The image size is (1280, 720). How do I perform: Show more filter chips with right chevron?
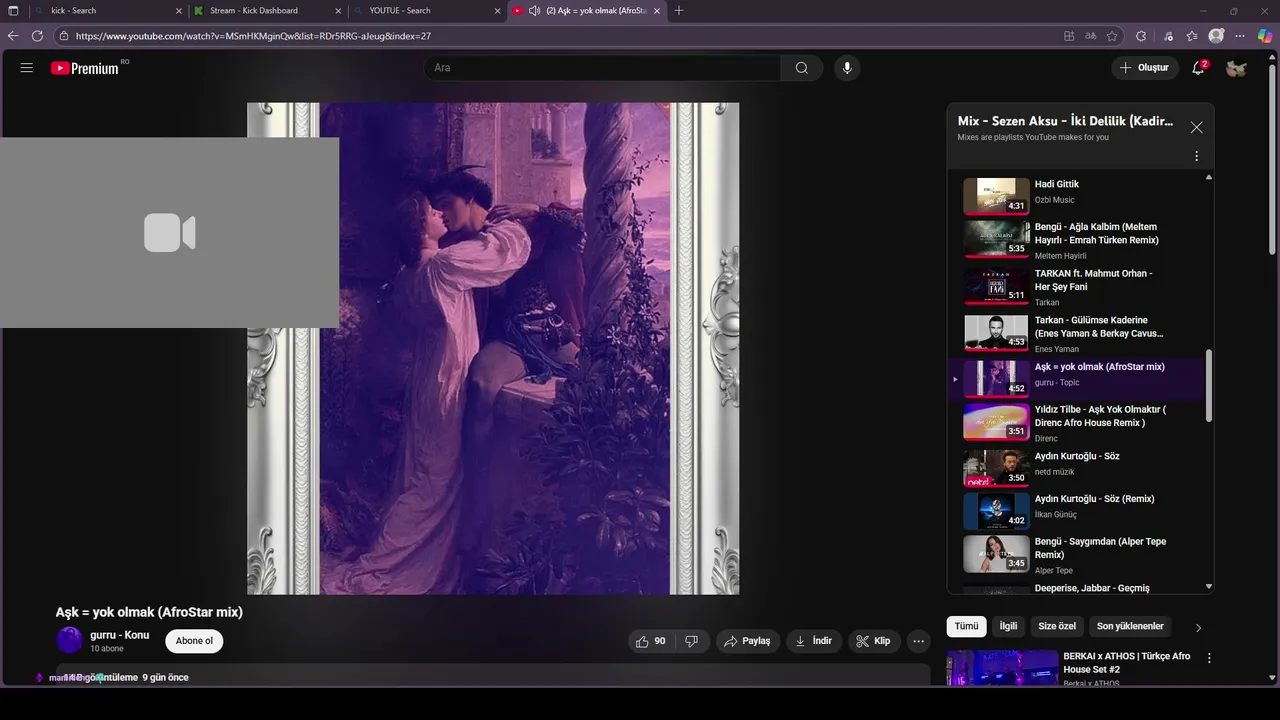1198,627
